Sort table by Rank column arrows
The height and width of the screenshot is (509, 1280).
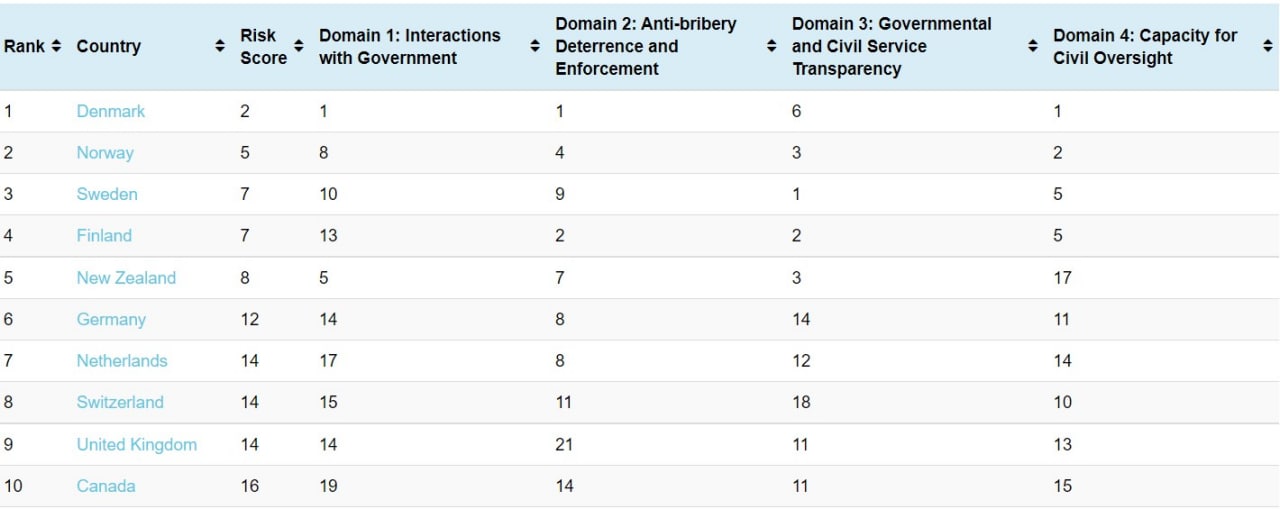click(x=56, y=46)
